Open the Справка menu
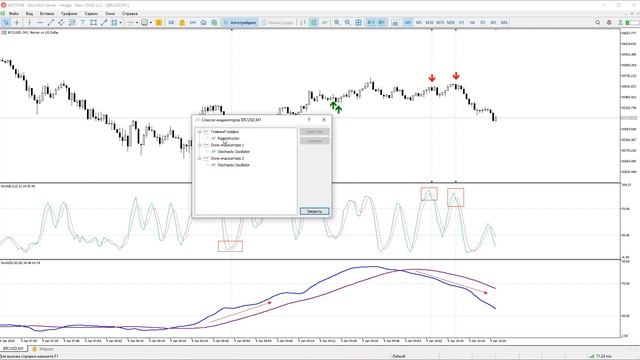640x360 pixels. point(130,13)
